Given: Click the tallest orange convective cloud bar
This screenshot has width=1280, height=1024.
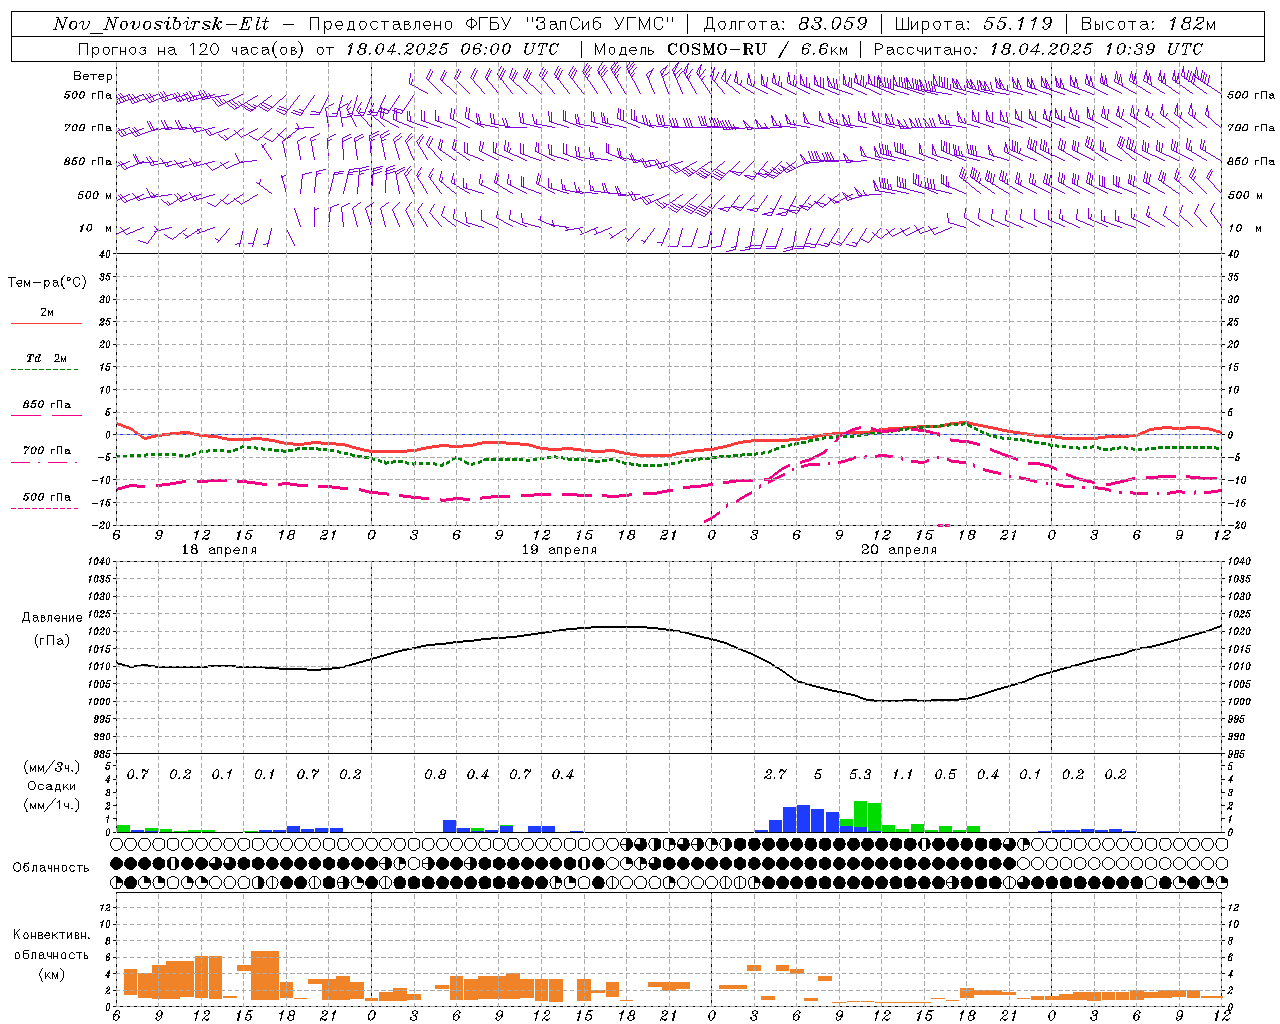Looking at the screenshot, I should coord(265,975).
